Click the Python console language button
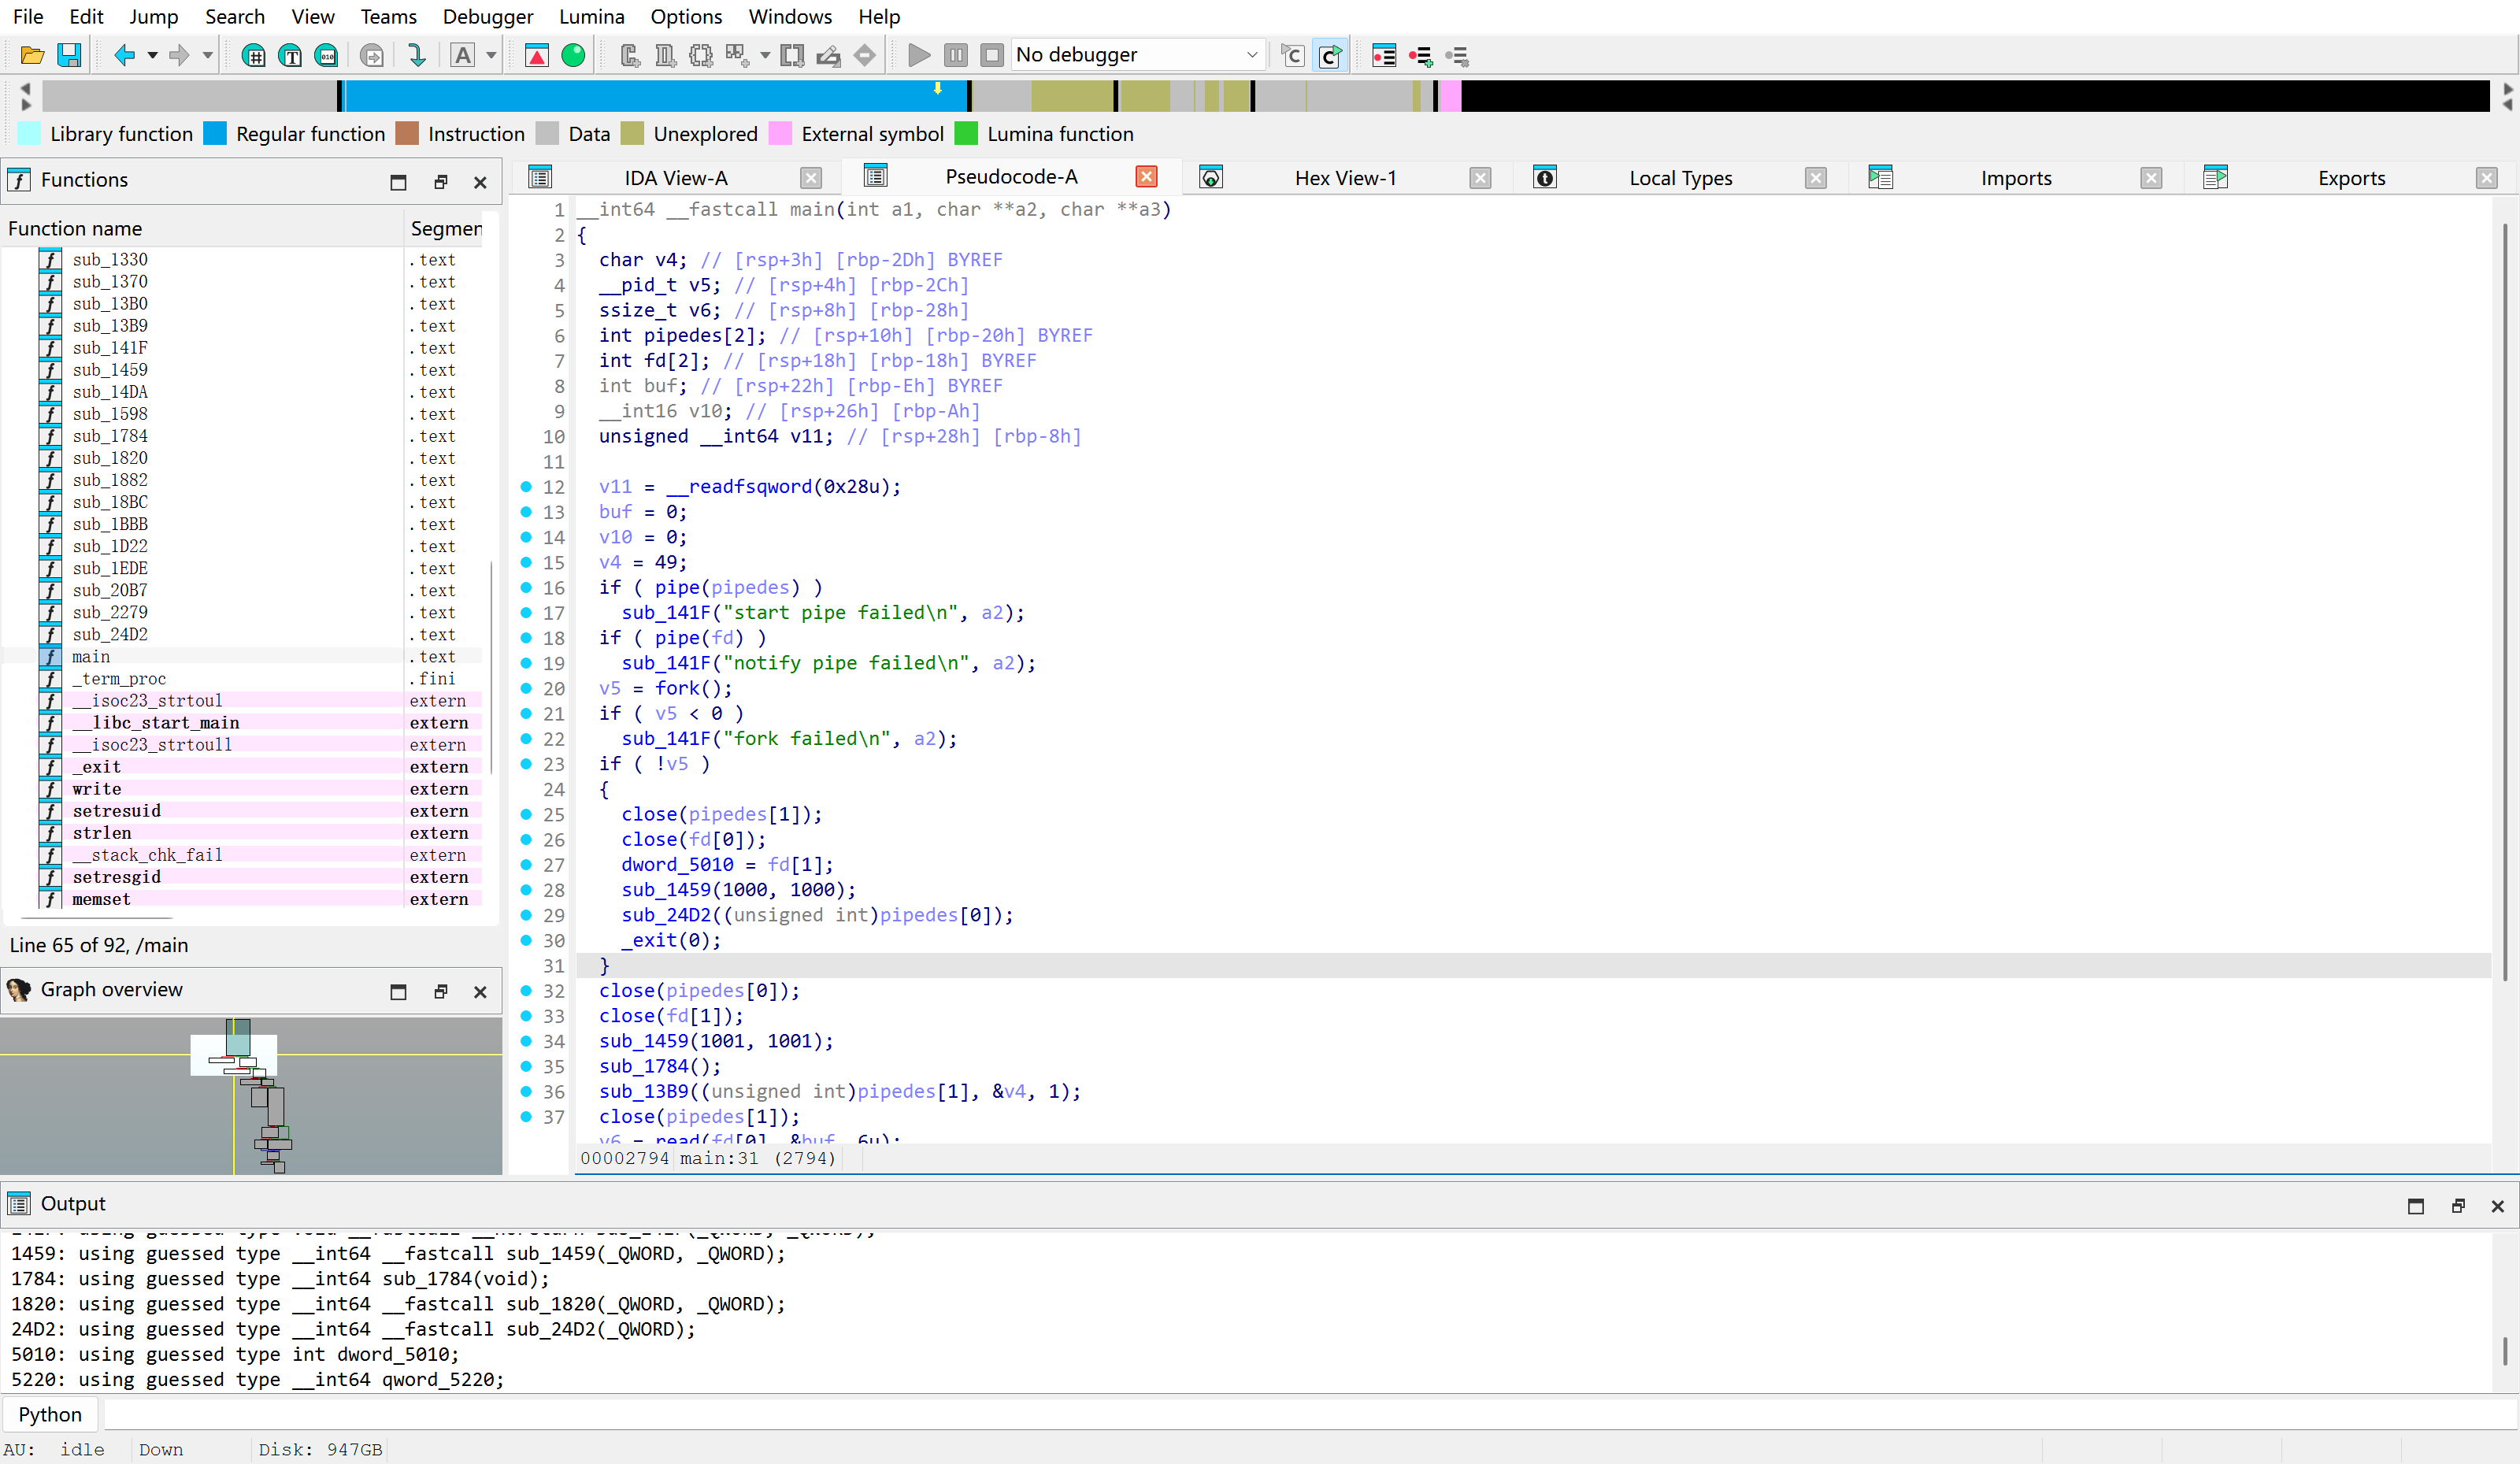2520x1464 pixels. click(50, 1414)
